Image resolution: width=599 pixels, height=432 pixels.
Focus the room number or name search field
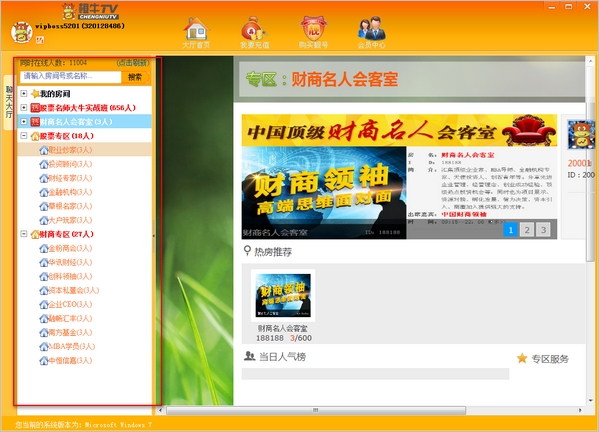tap(71, 77)
